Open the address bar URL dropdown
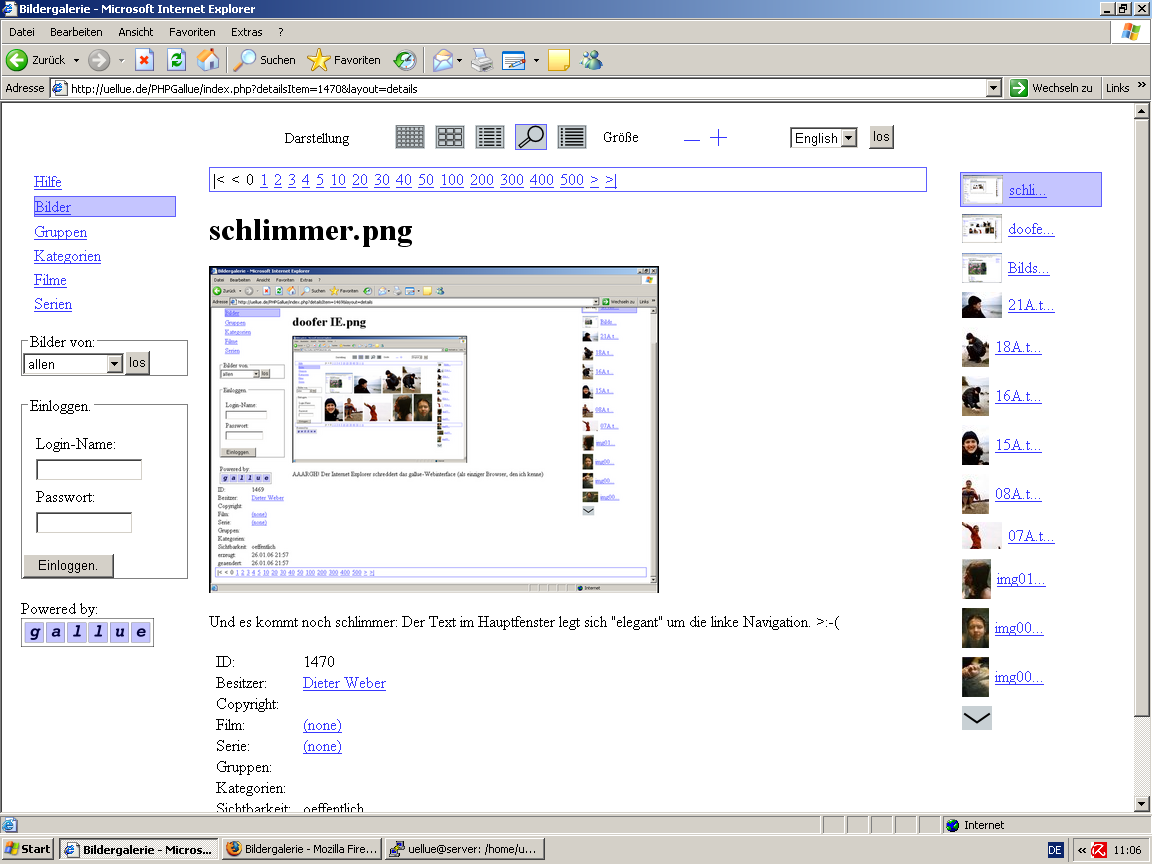 (x=993, y=88)
